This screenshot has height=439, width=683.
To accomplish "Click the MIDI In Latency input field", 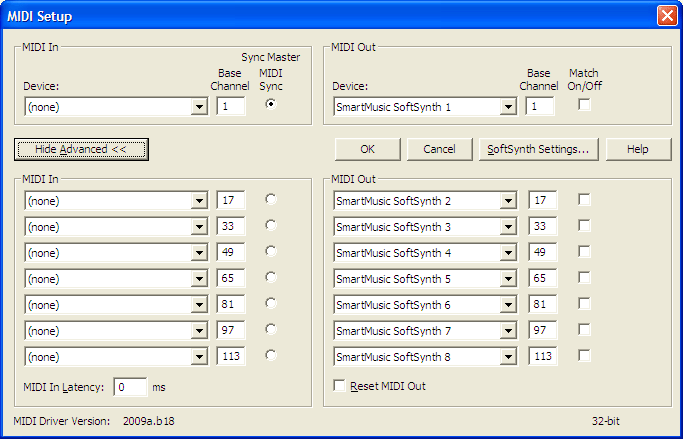I will coord(130,387).
